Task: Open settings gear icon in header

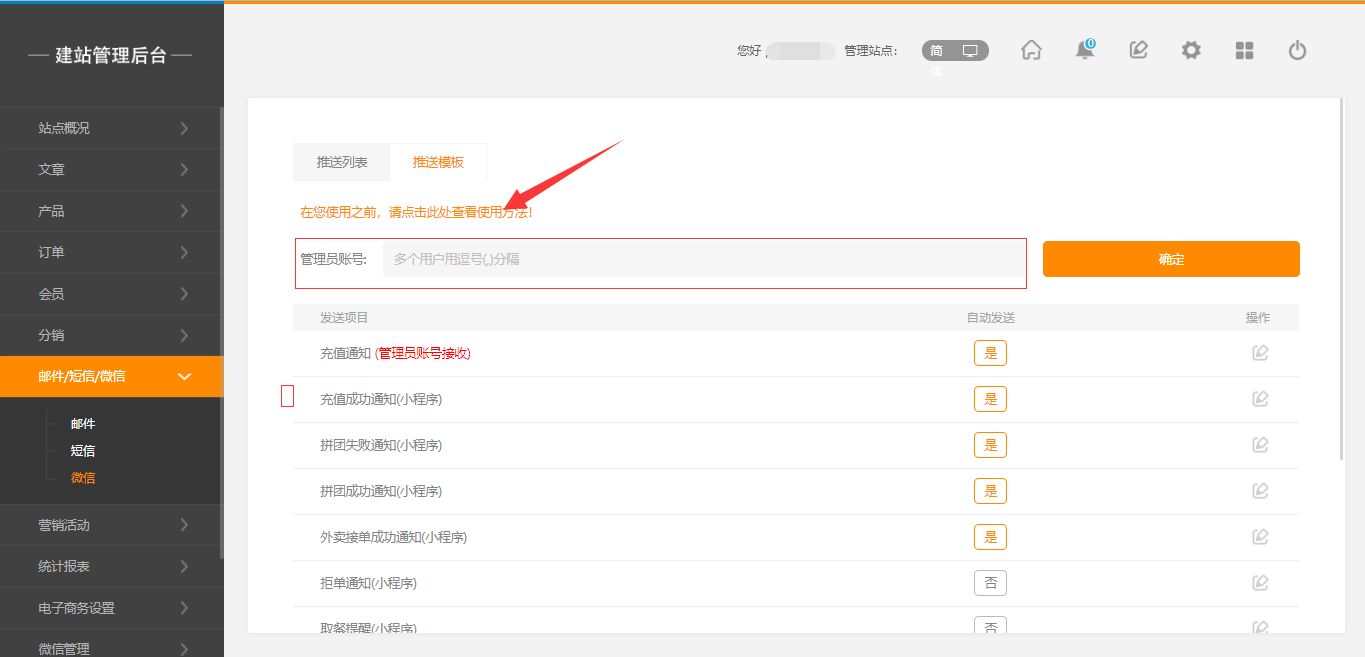Action: coord(1191,50)
